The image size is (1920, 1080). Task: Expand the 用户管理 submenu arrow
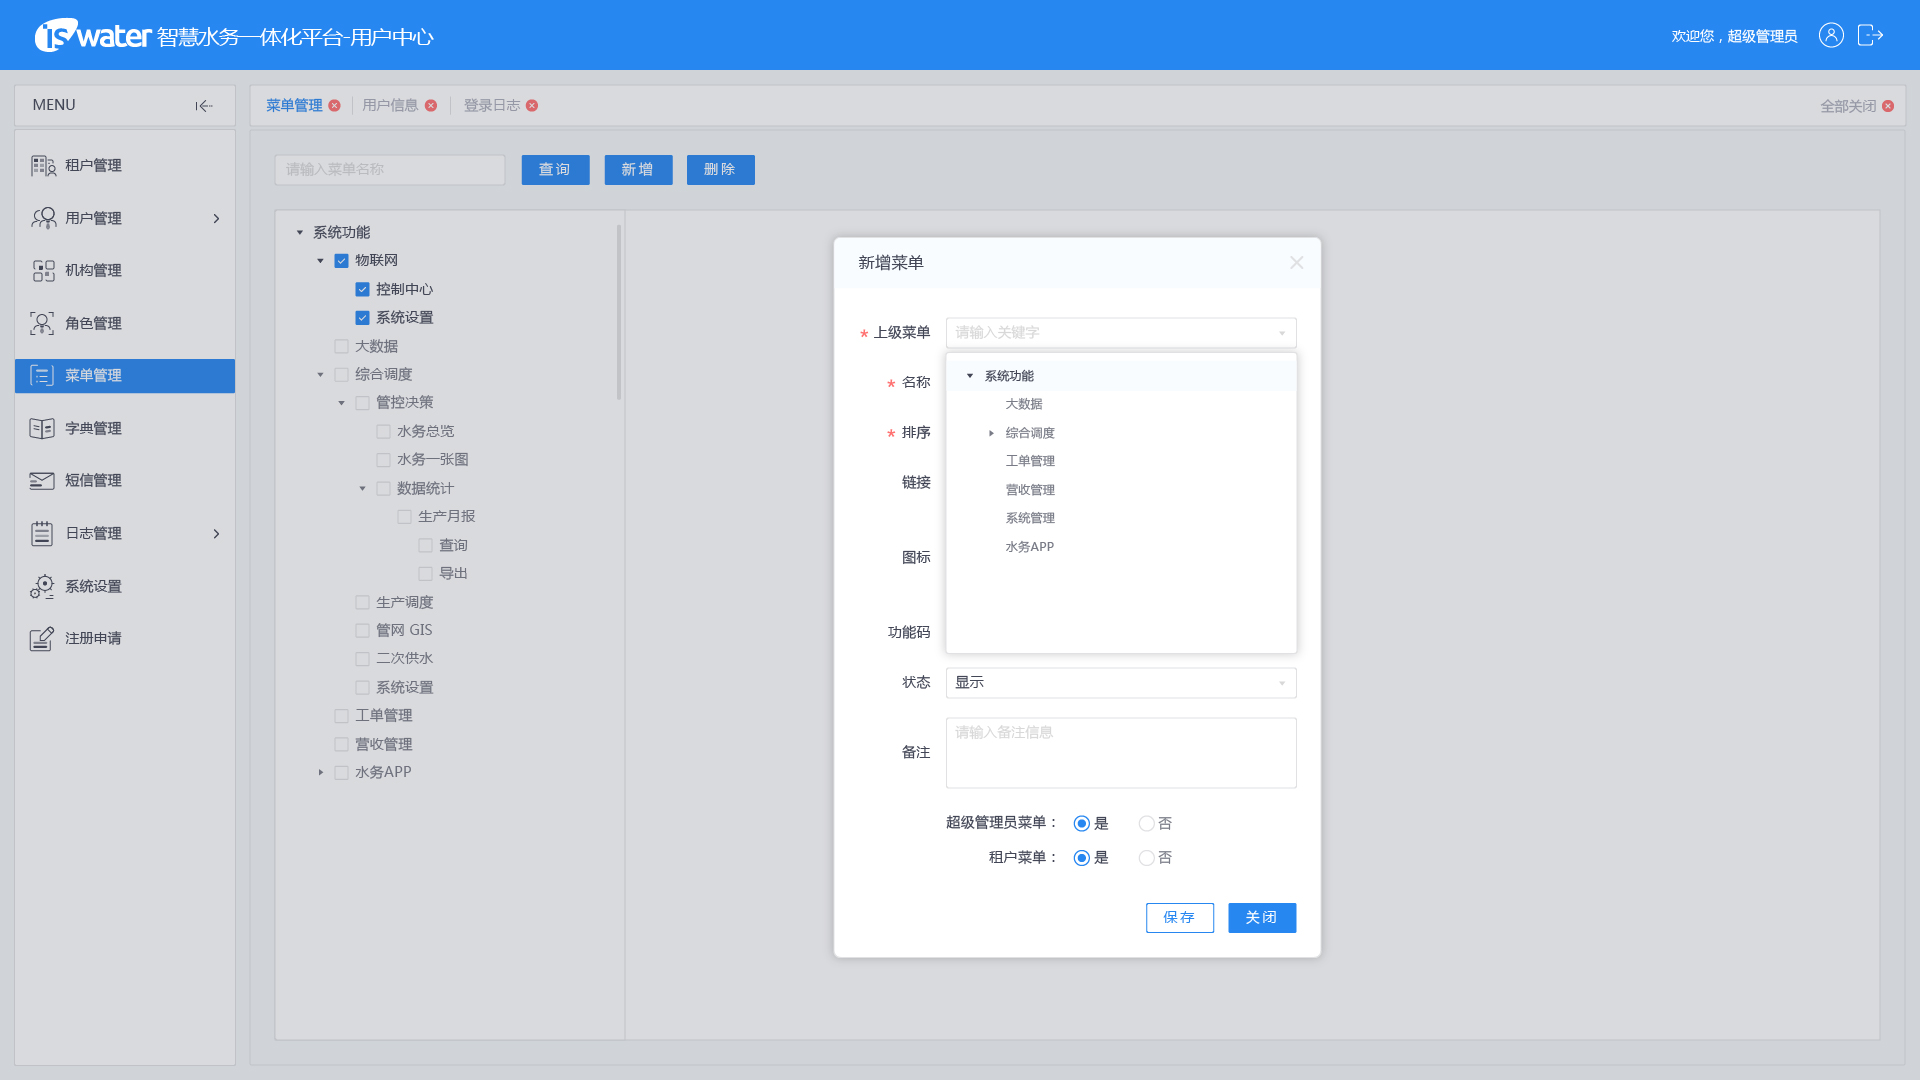216,218
